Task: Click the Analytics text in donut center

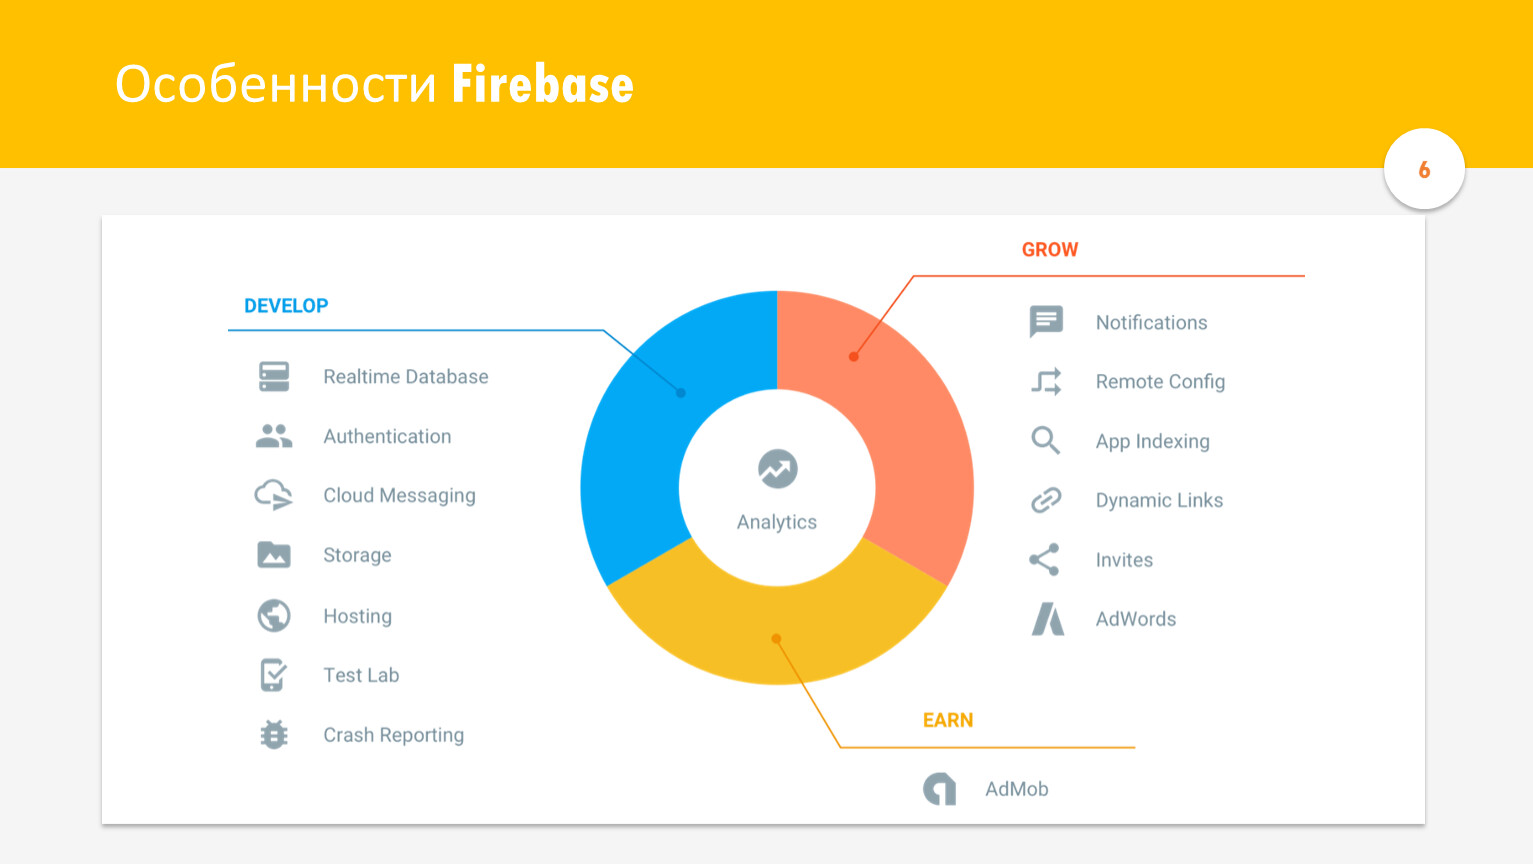Action: click(x=777, y=522)
